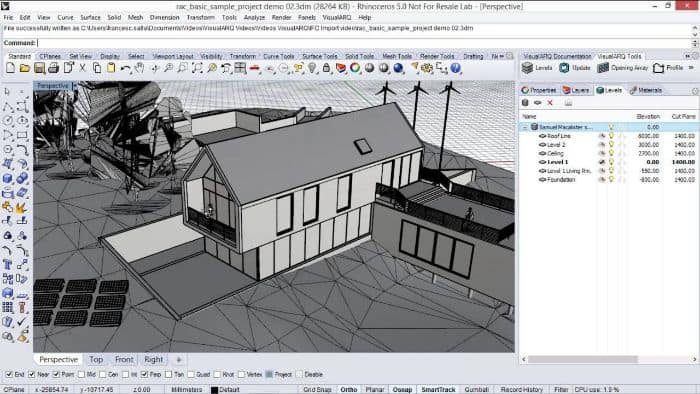This screenshot has height=394, width=700.
Task: Switch to the Curve Tools toolbar tab
Action: [x=279, y=56]
